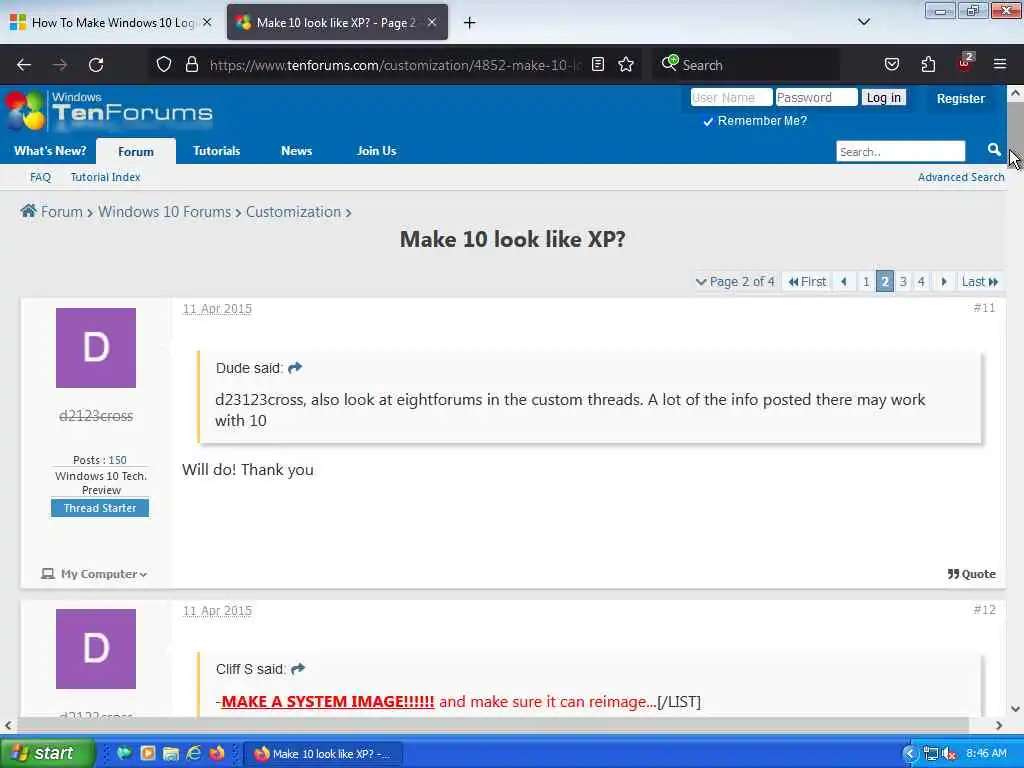Switch to 'How To Make Windows 10' tab

112,22
